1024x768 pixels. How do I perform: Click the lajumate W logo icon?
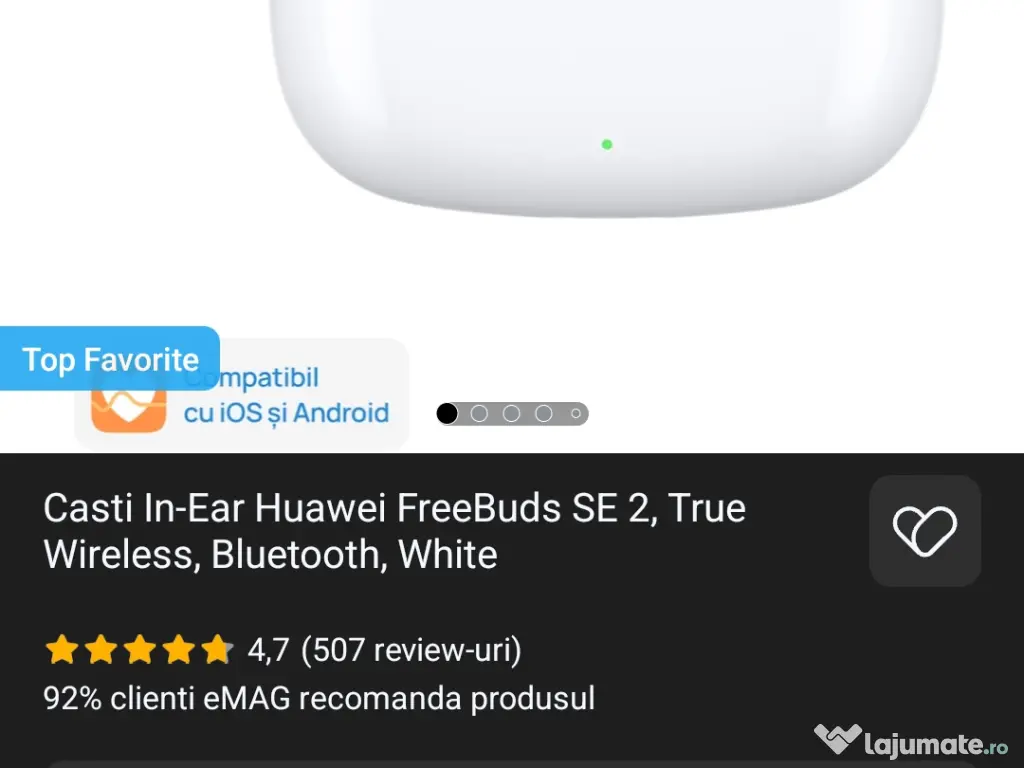pos(838,739)
